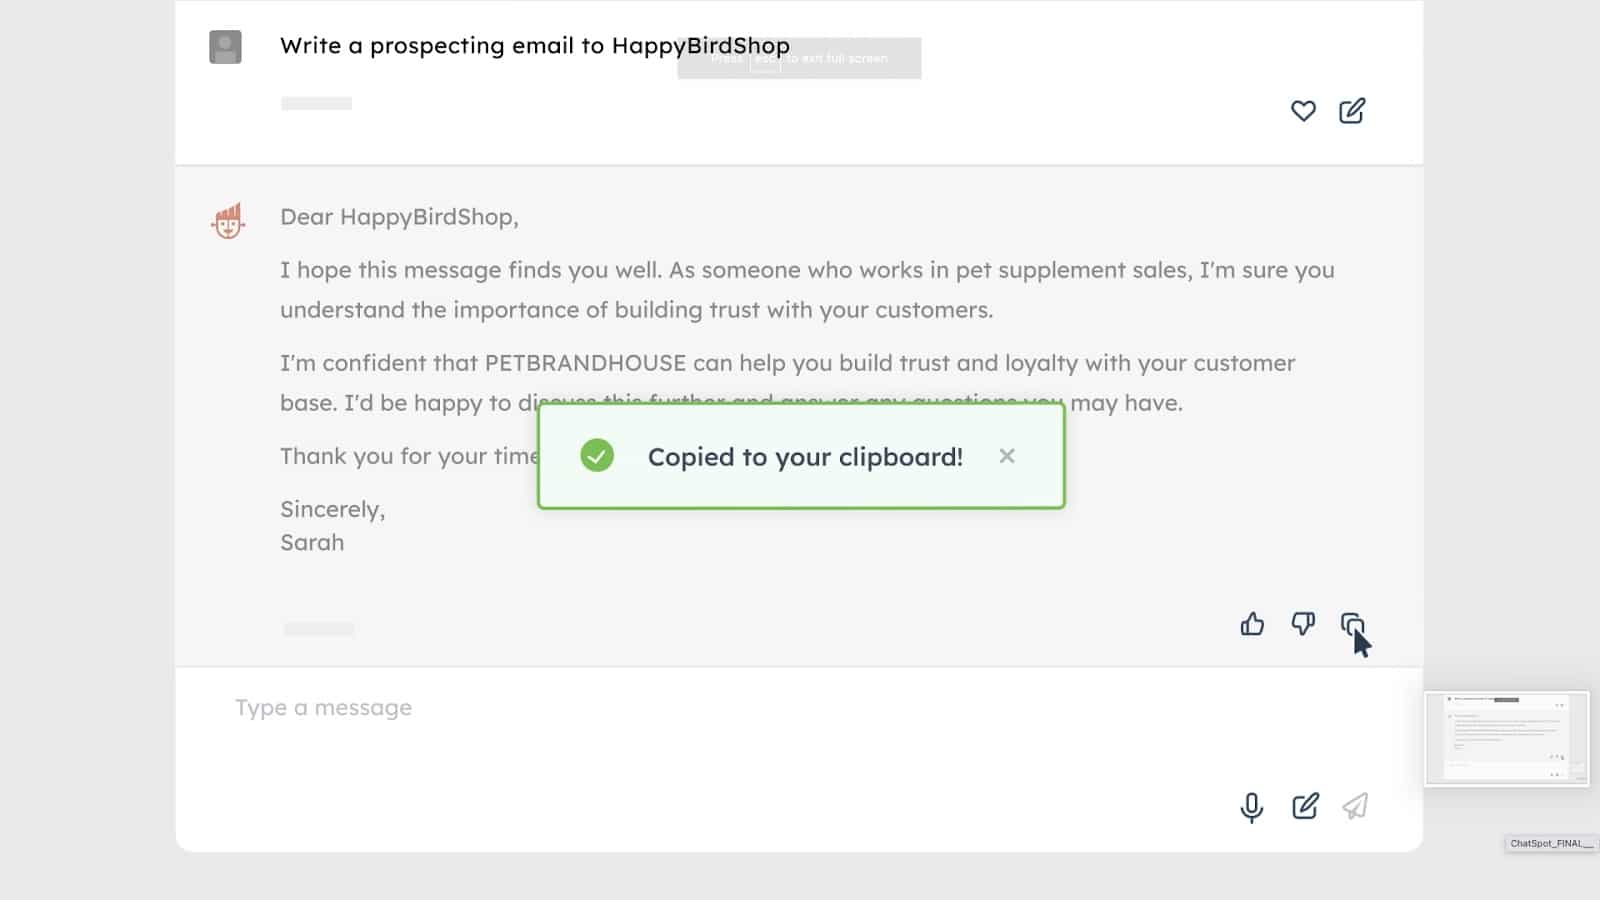This screenshot has width=1600, height=900.
Task: Open the screen recording thumbnail preview
Action: click(x=1506, y=739)
